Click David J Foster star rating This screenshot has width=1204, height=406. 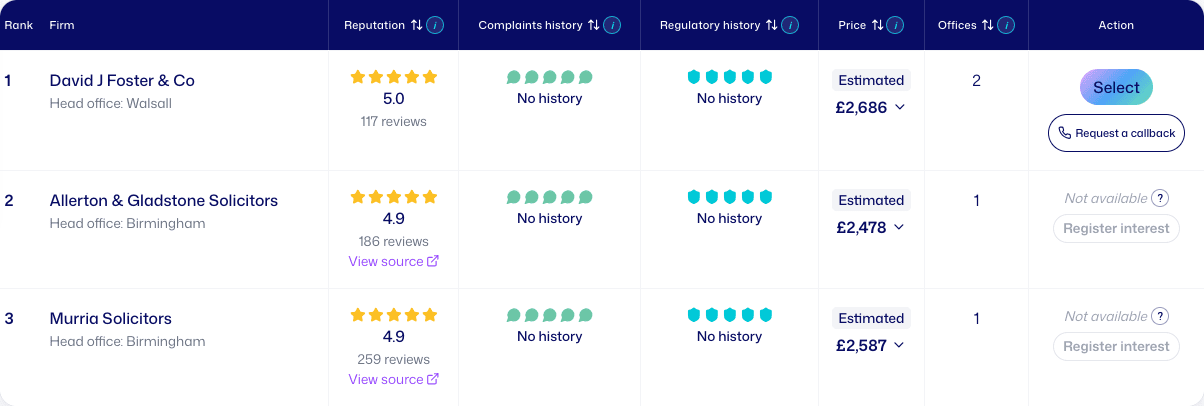pyautogui.click(x=394, y=77)
